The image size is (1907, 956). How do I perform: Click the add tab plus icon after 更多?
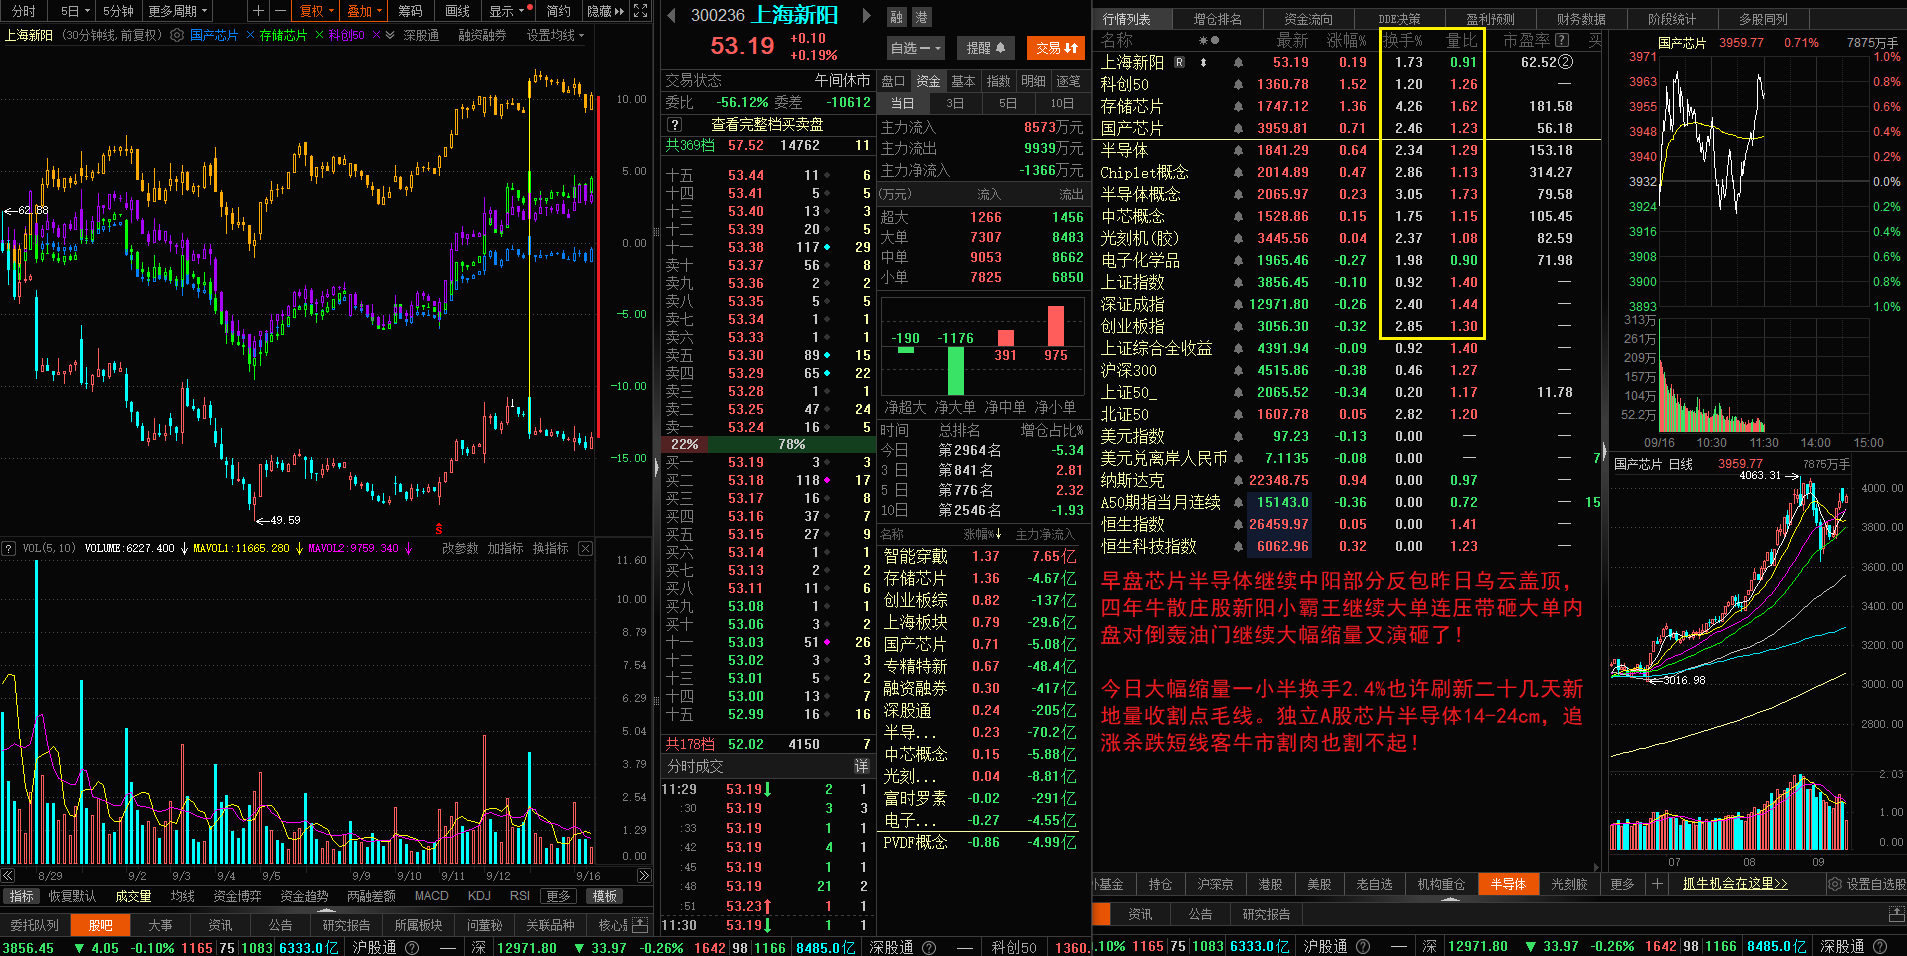pyautogui.click(x=1657, y=884)
